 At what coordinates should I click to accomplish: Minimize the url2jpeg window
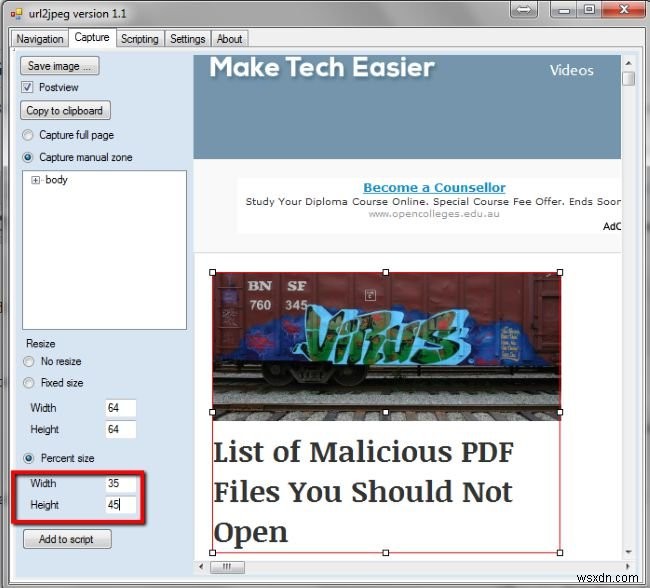pyautogui.click(x=564, y=10)
